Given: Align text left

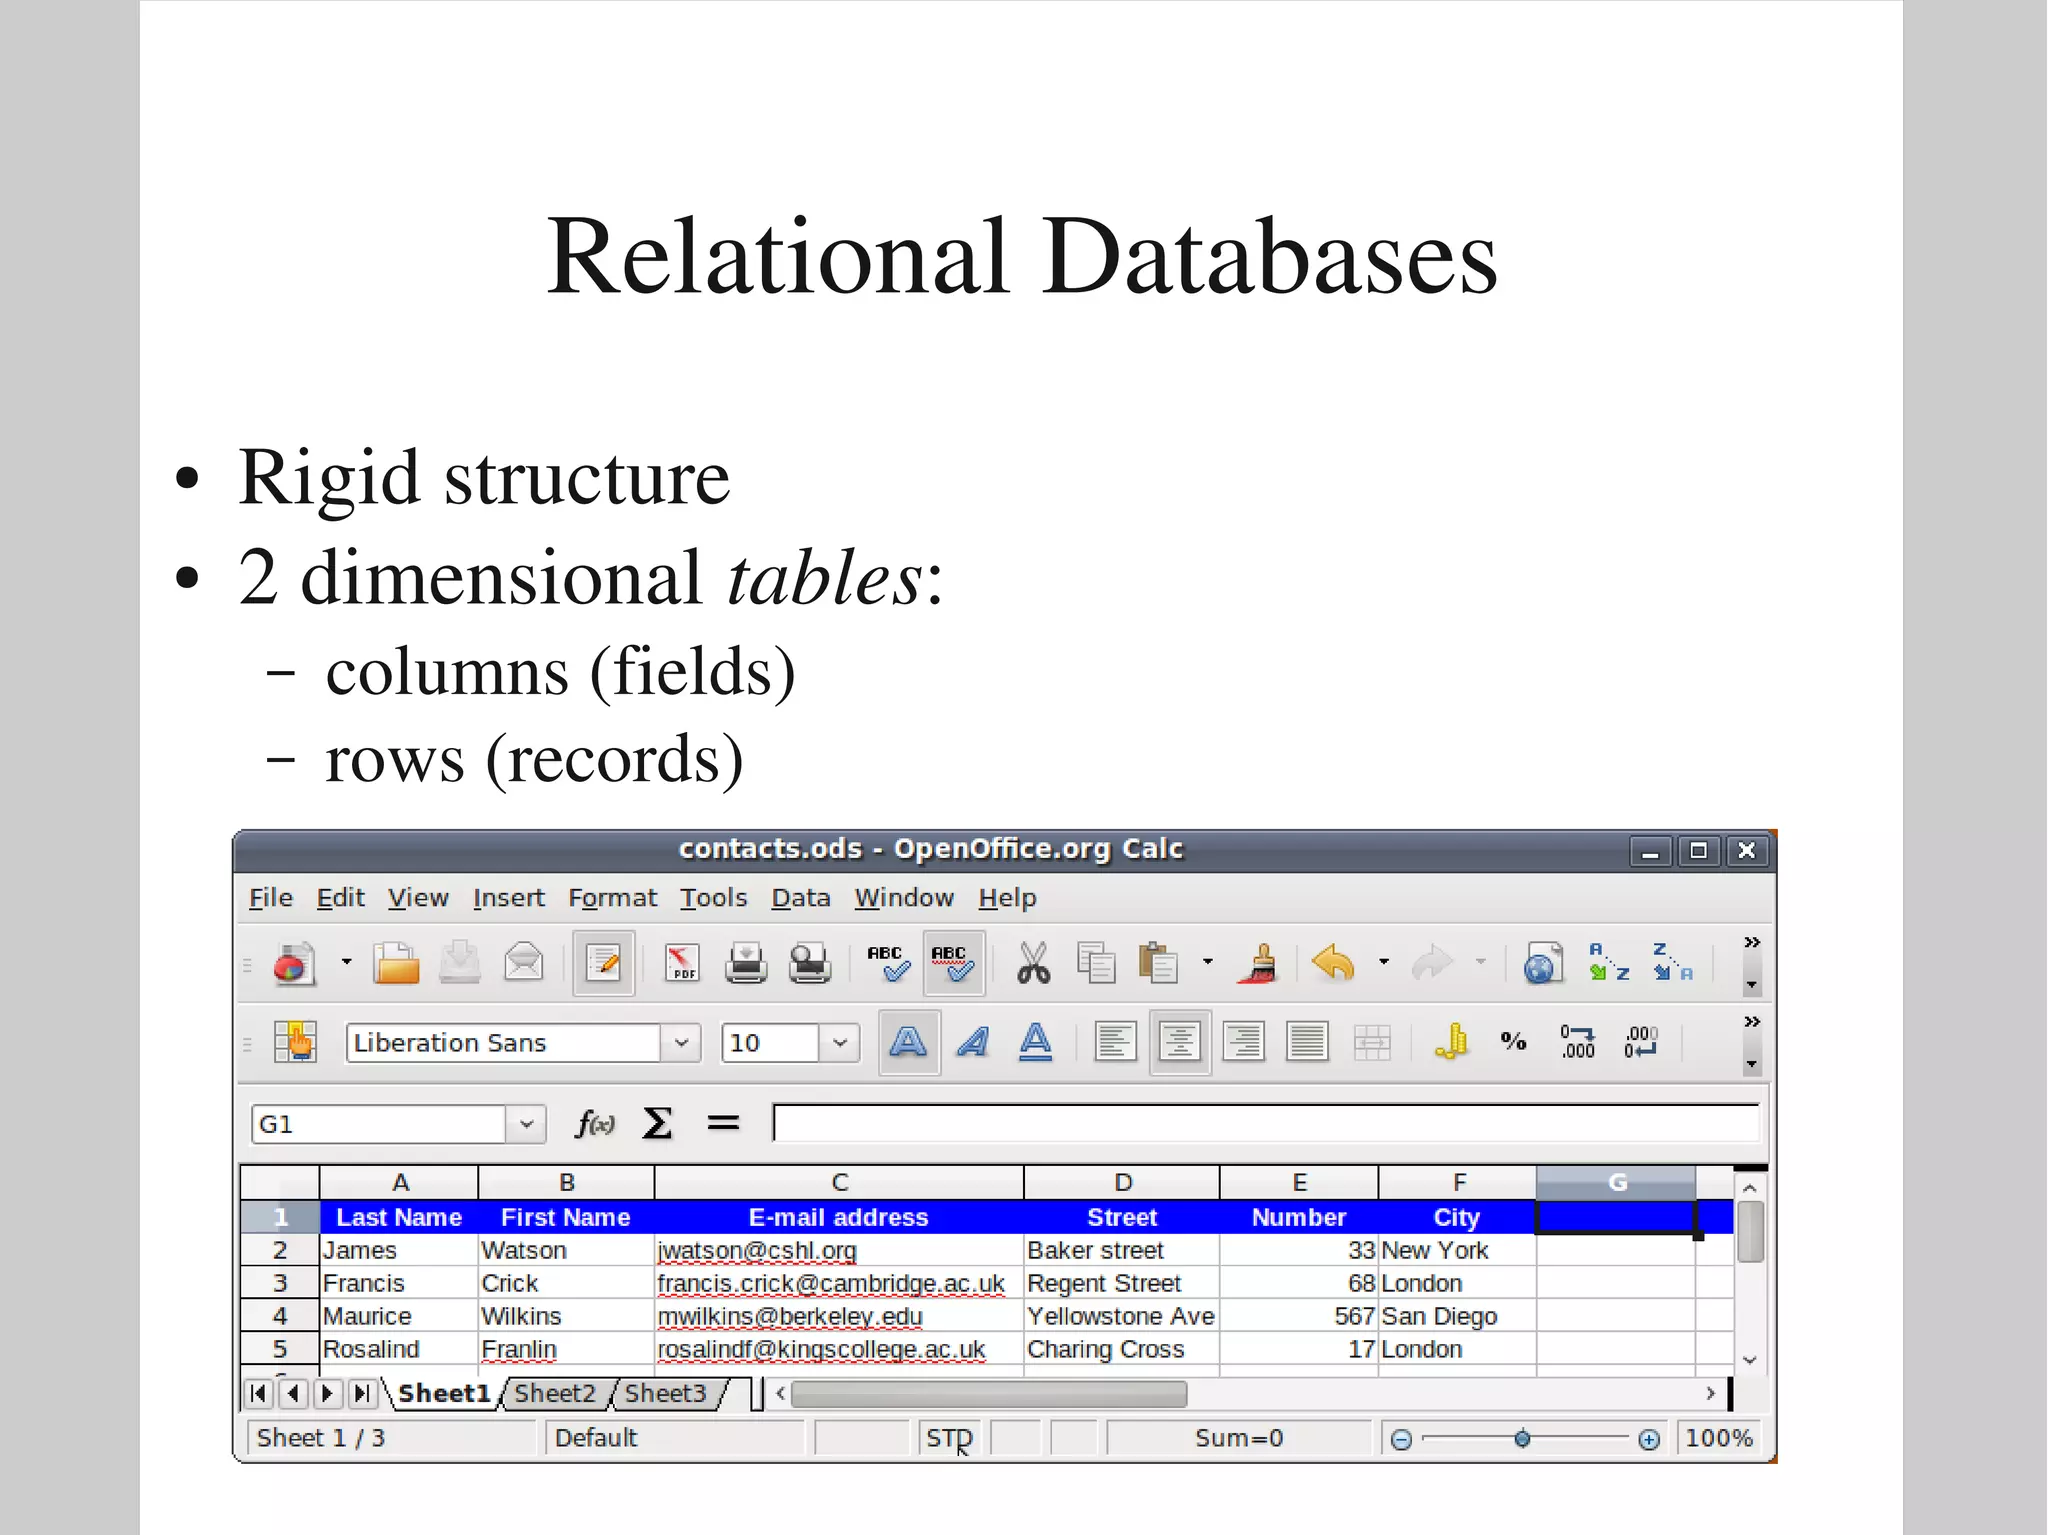Looking at the screenshot, I should pyautogui.click(x=1115, y=1042).
